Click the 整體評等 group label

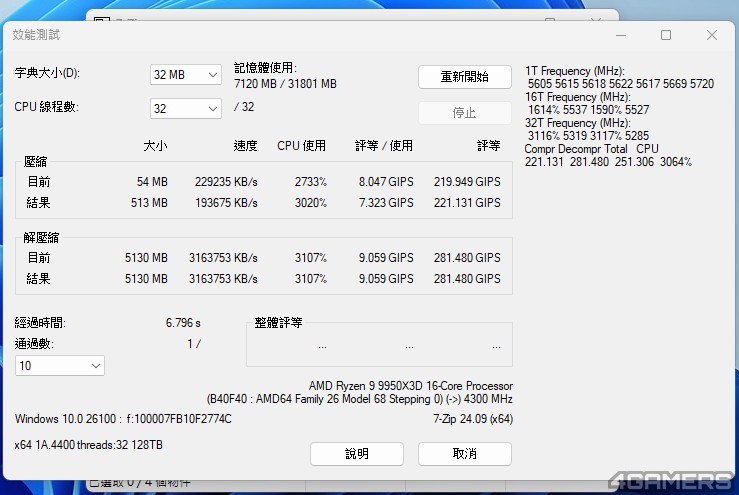coord(278,323)
